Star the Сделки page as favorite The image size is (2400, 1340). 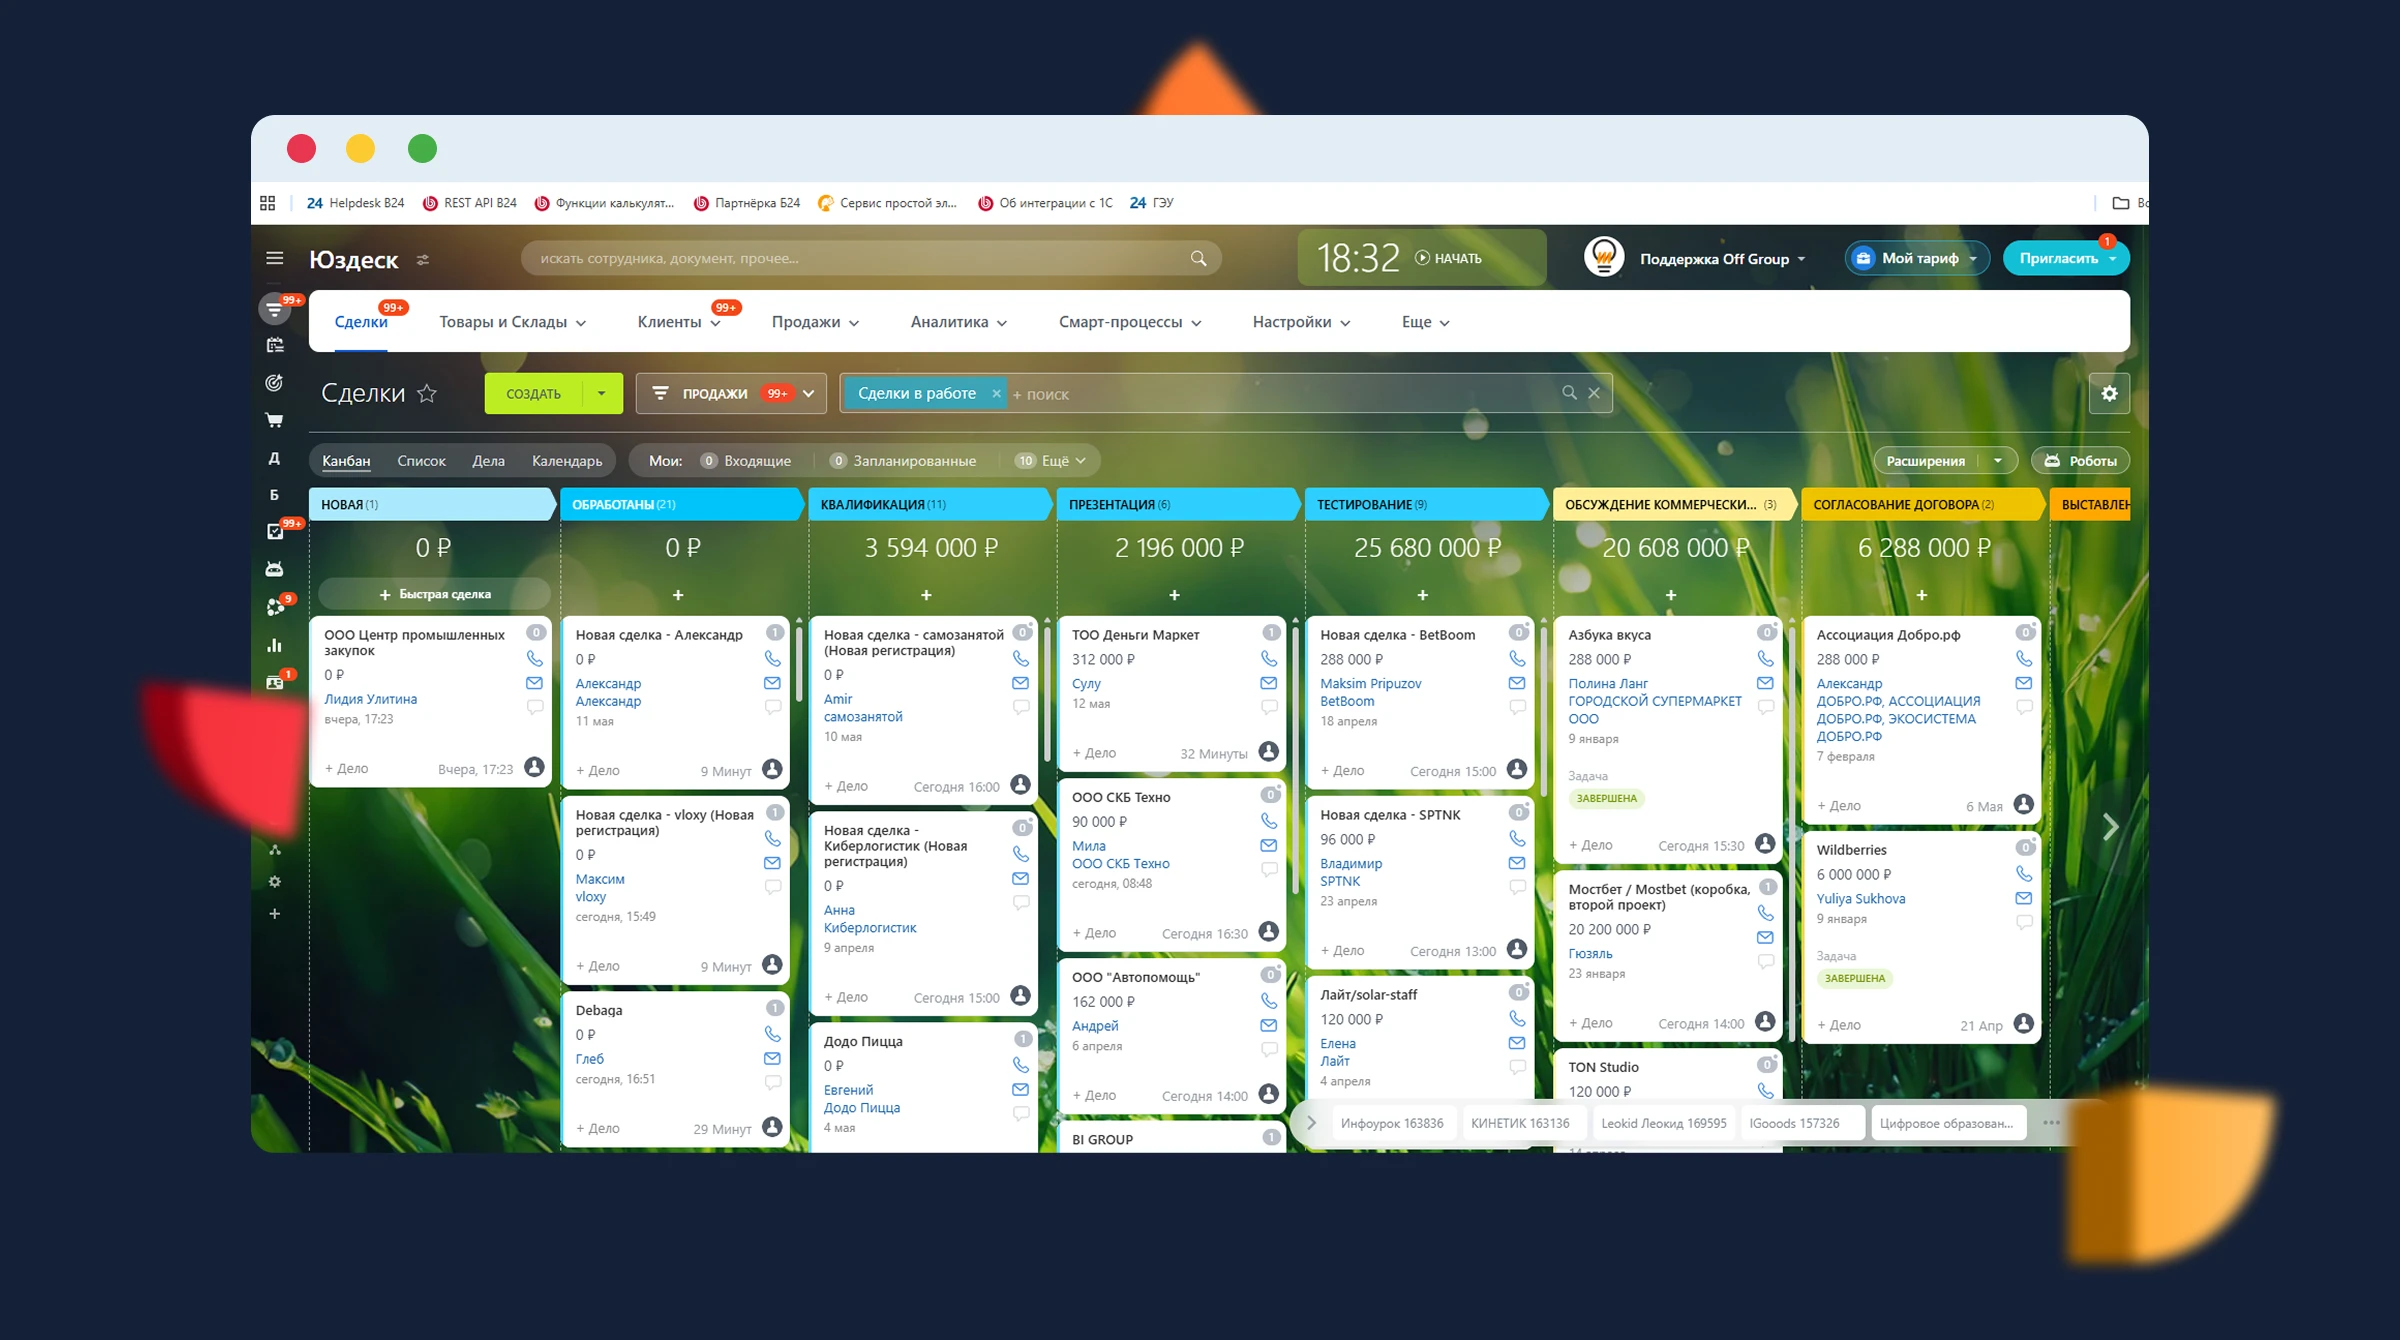[x=427, y=394]
